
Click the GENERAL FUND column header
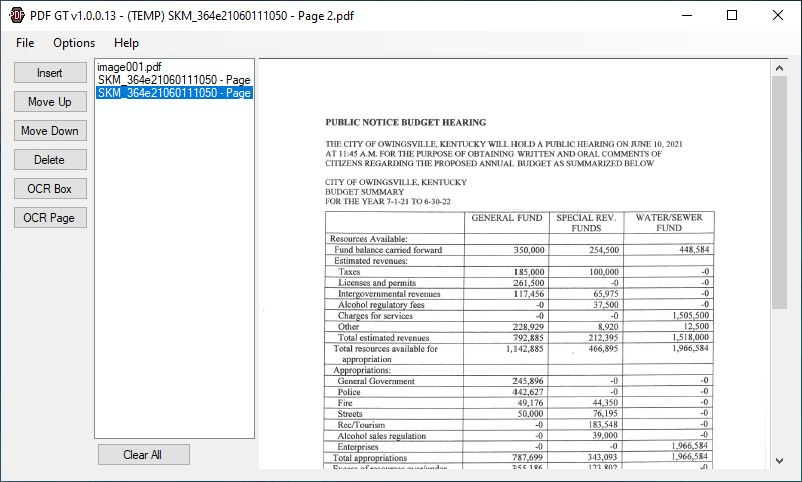[x=506, y=218]
